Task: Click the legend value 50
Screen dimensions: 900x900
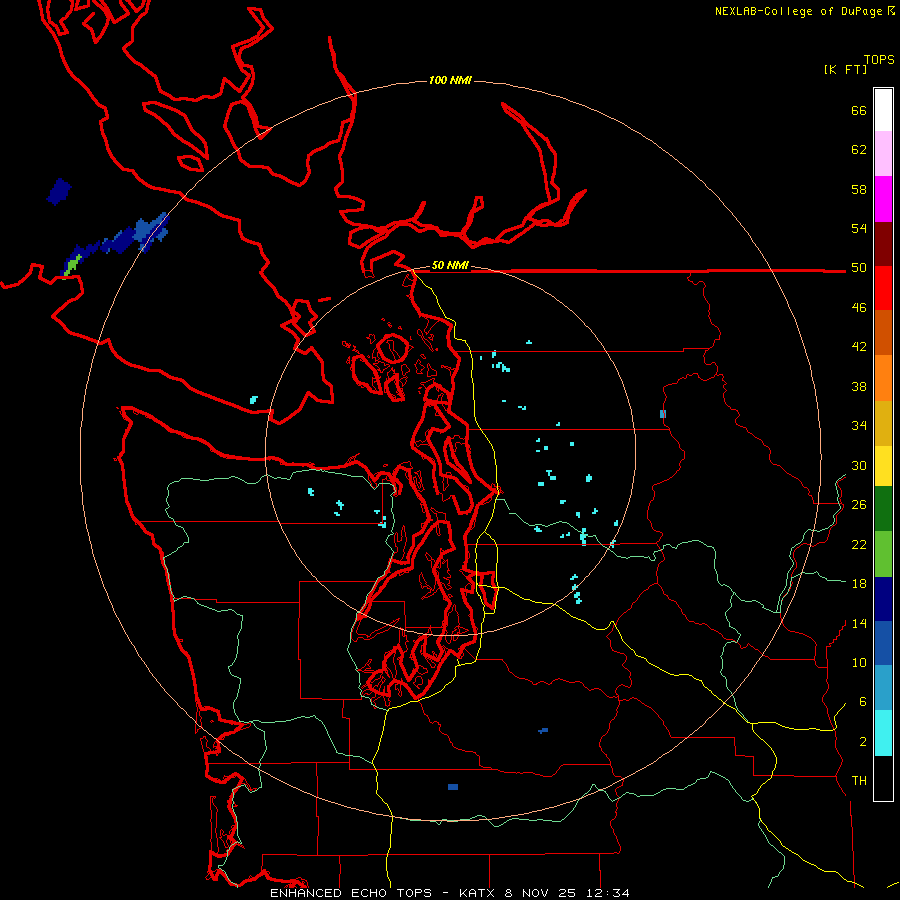Action: (x=859, y=268)
